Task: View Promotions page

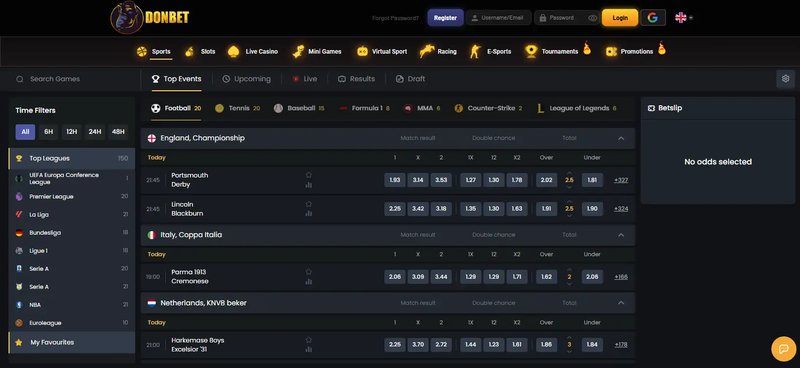Action: 635,51
